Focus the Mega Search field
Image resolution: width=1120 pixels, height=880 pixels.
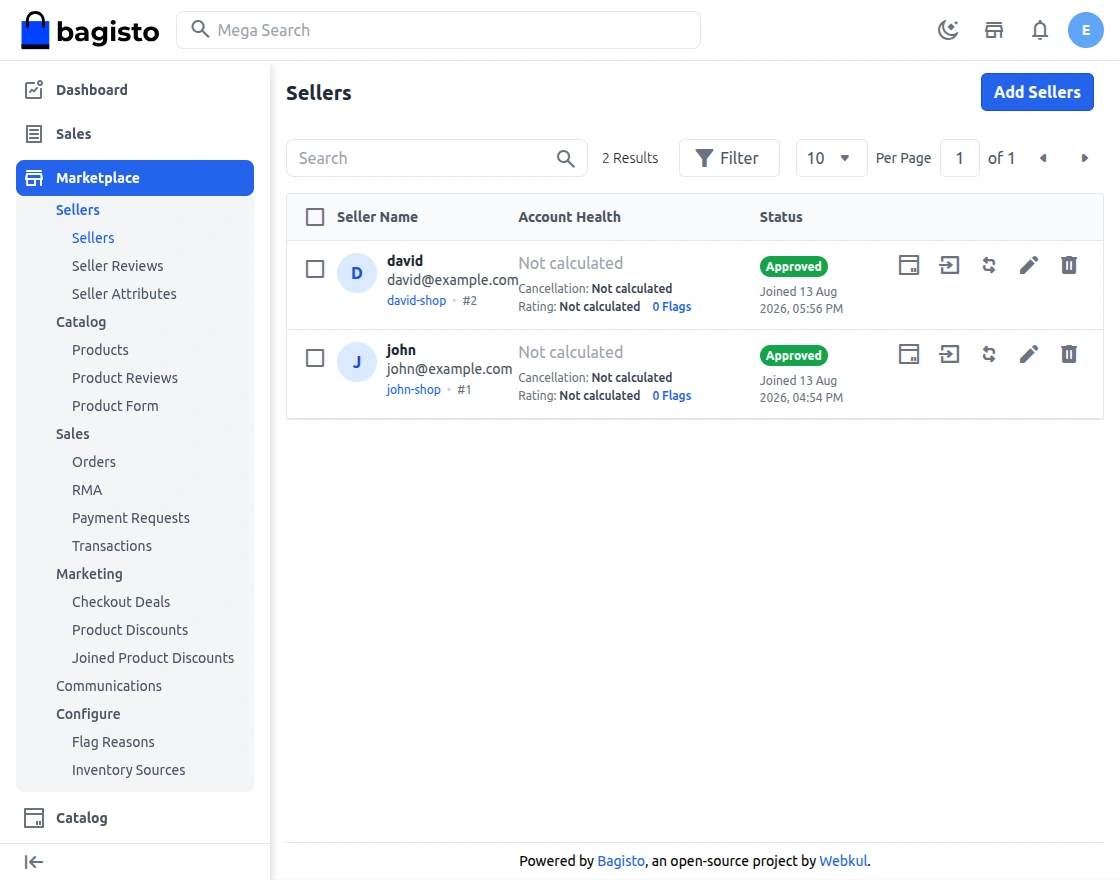(439, 30)
